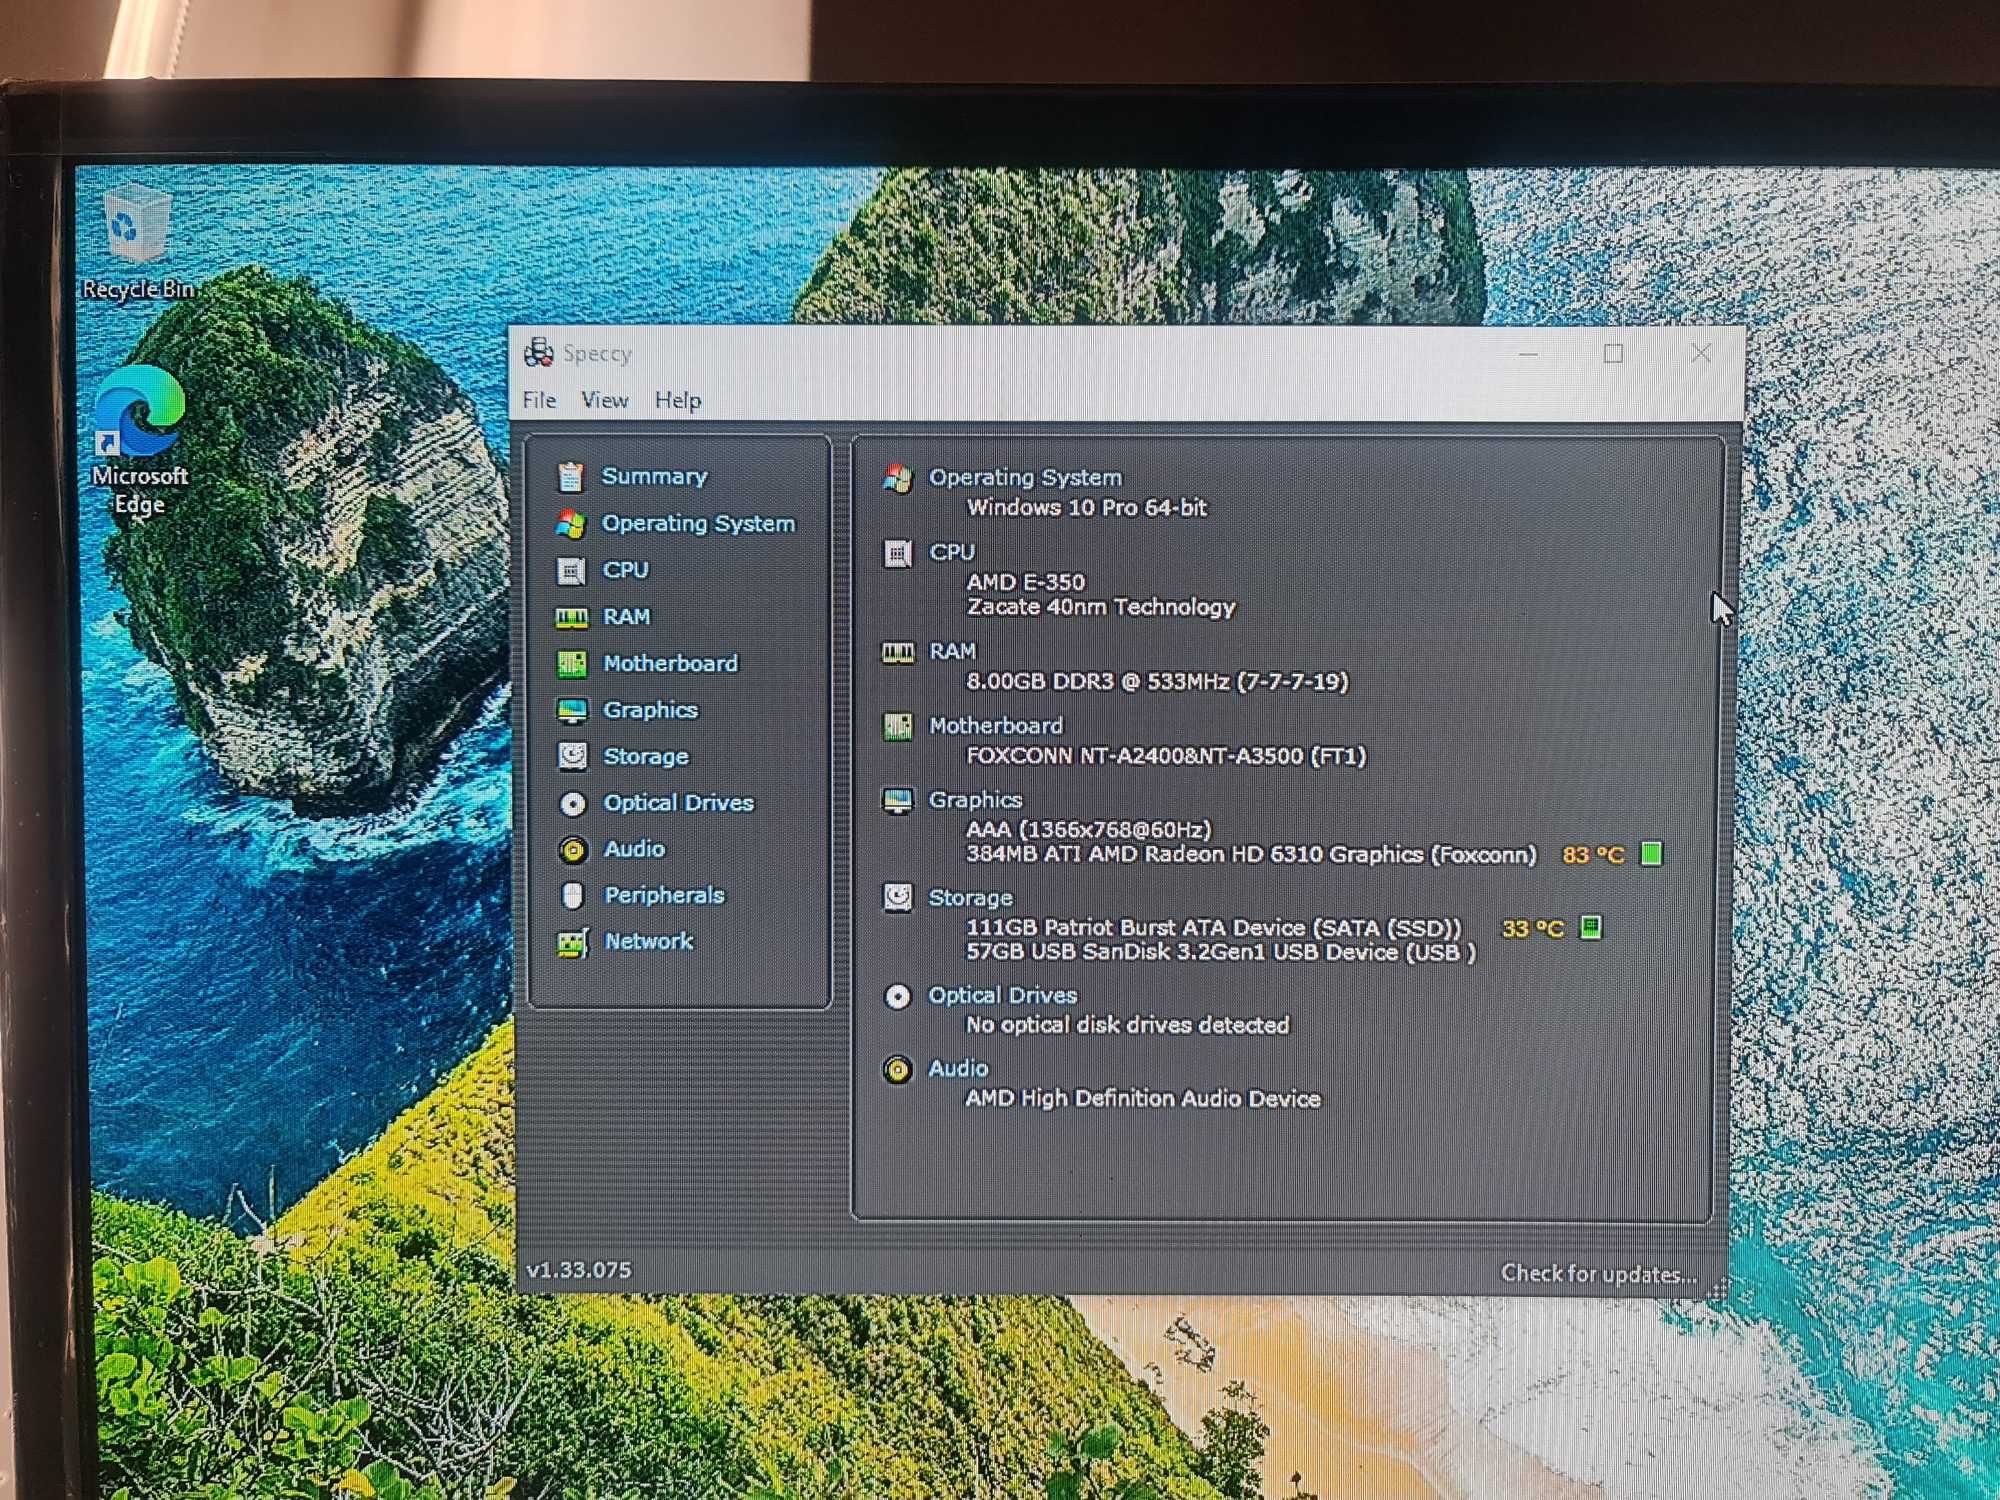Click the Peripherals mouse icon in the sidebar
Viewport: 2000px width, 1500px height.
tap(572, 895)
